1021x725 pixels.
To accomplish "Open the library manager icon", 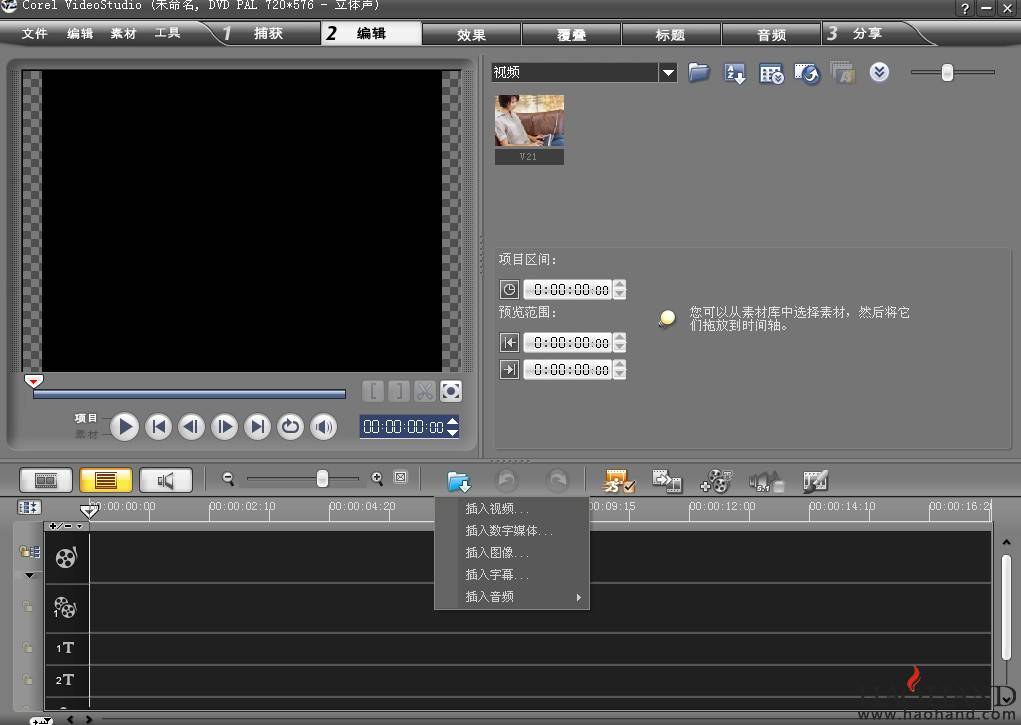I will [x=771, y=74].
